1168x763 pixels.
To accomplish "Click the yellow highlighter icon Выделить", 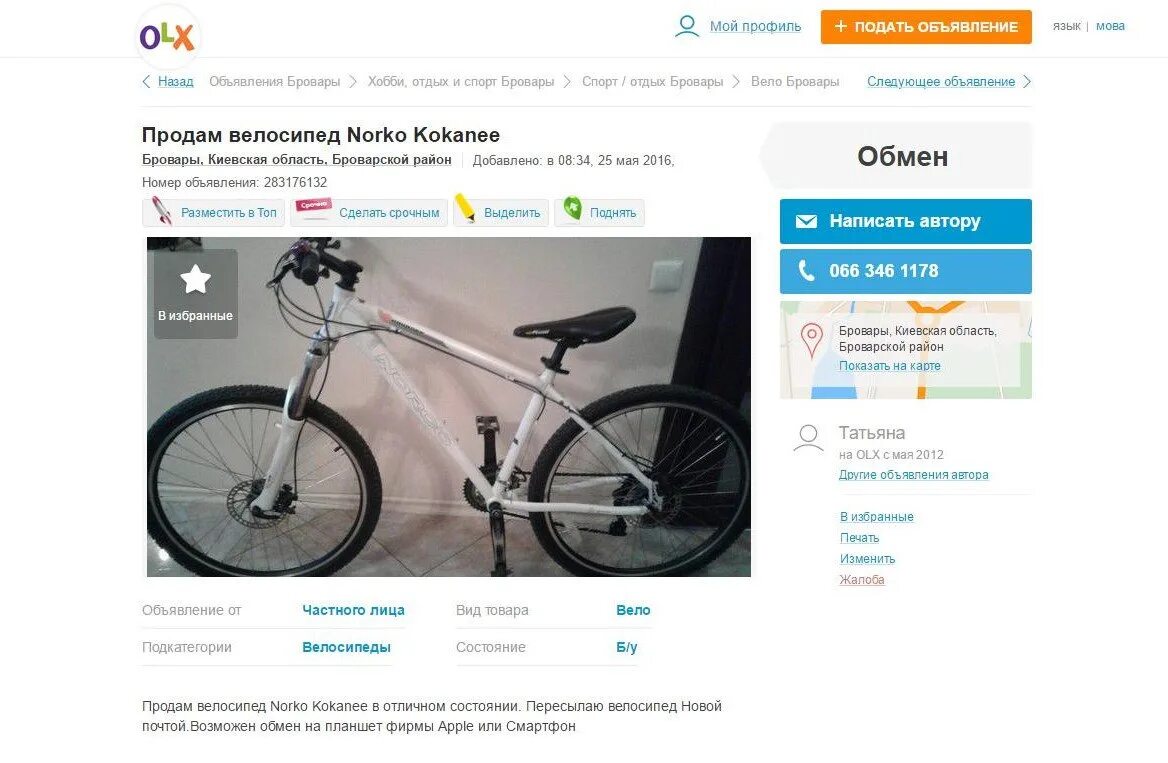I will 466,208.
